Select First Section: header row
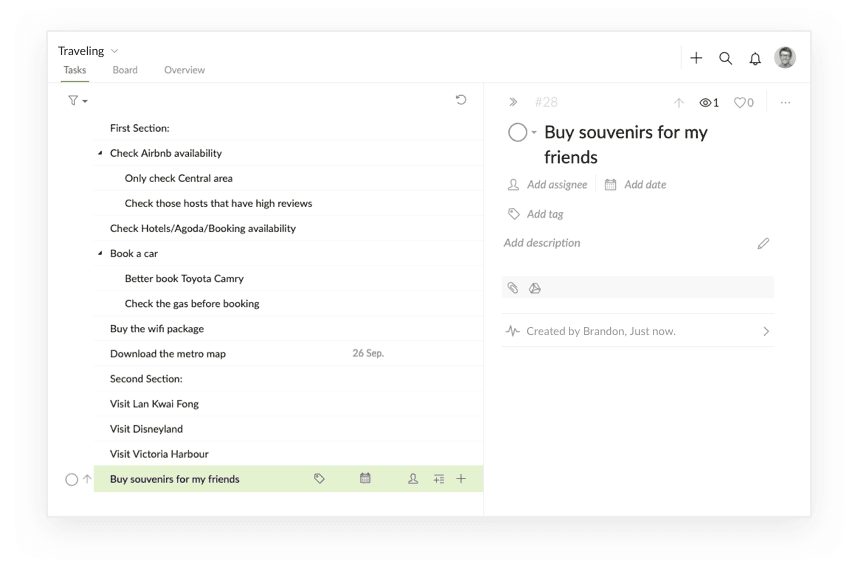The height and width of the screenshot is (571, 858). [288, 128]
